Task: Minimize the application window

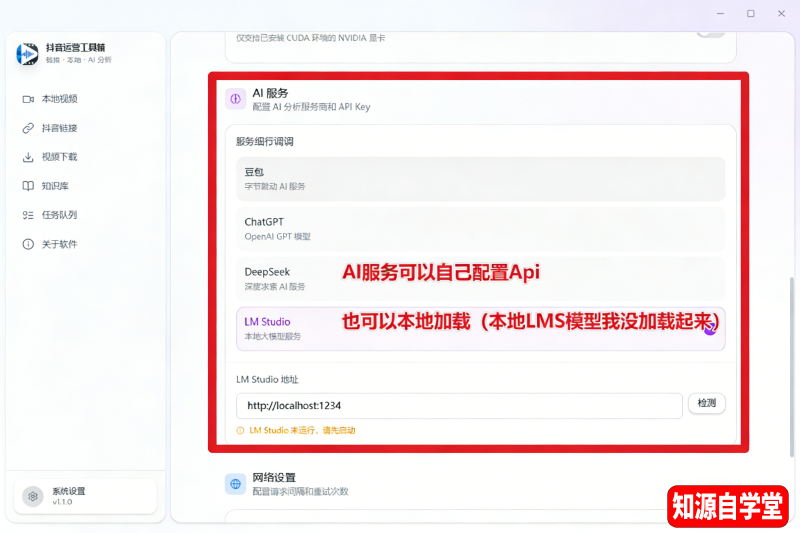Action: 719,14
